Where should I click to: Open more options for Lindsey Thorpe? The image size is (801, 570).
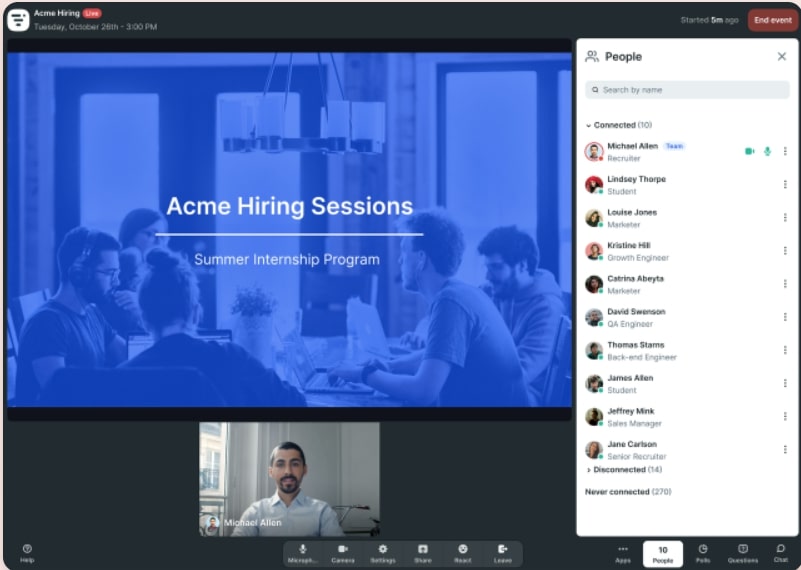point(785,184)
